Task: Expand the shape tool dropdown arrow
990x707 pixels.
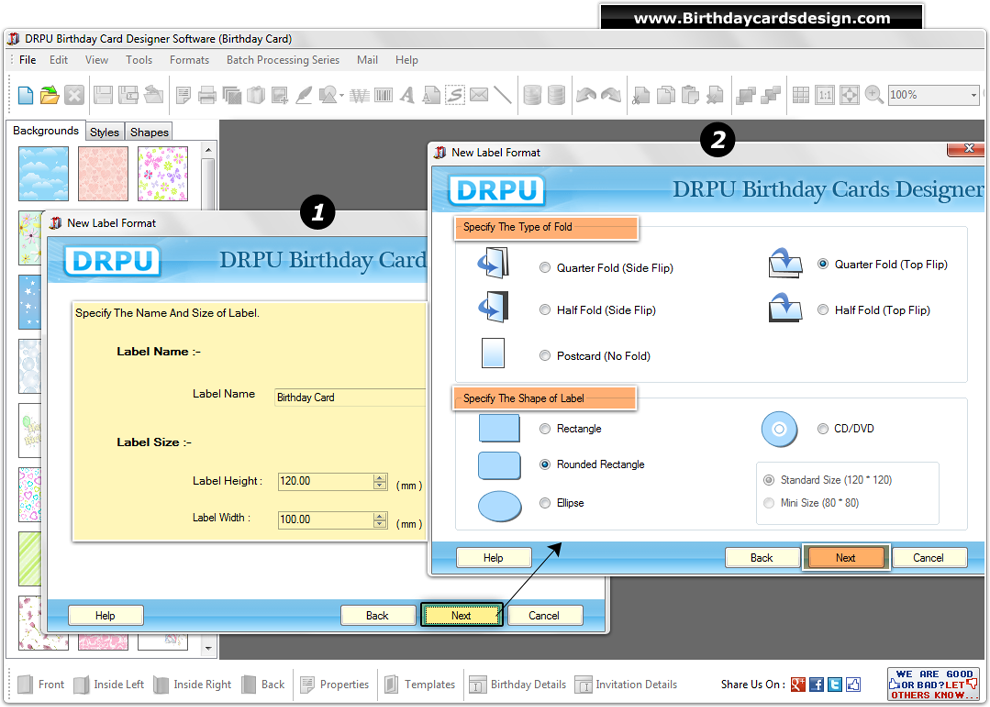Action: point(342,96)
